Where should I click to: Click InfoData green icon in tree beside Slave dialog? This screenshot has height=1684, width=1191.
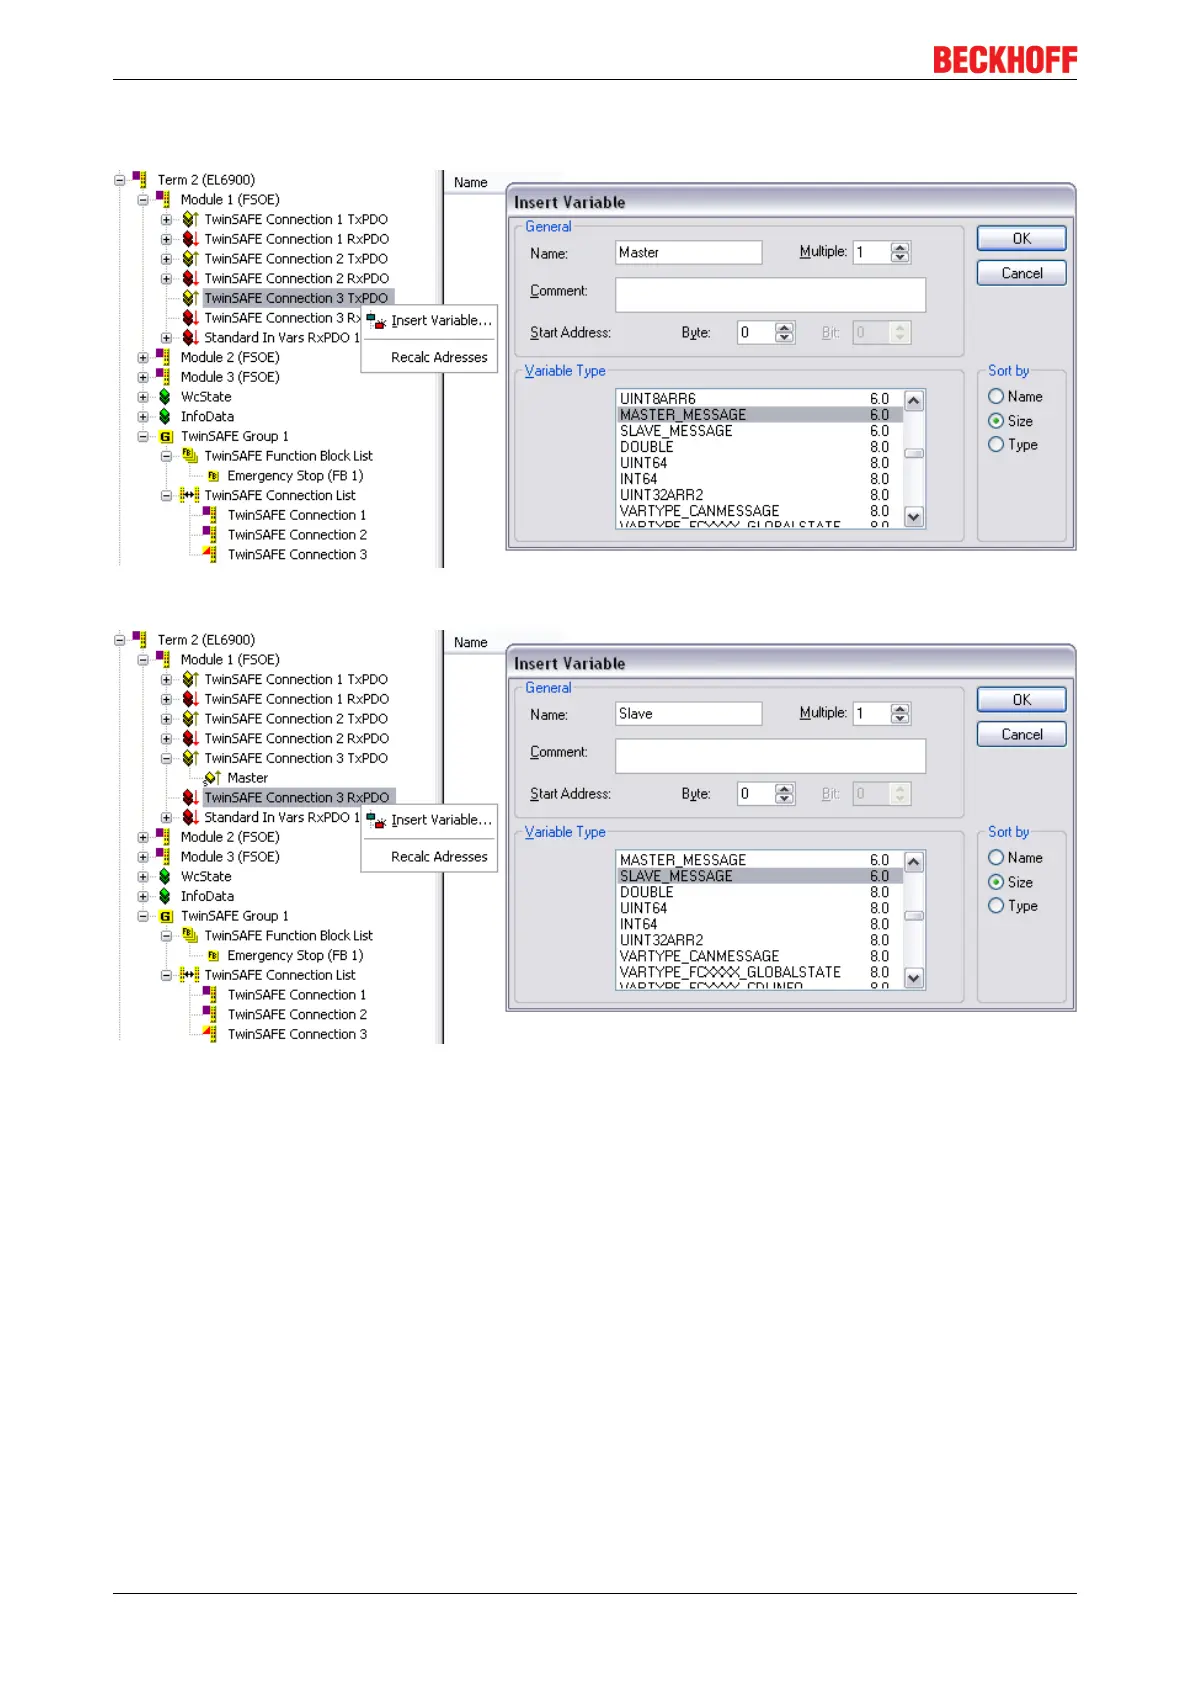coord(165,896)
